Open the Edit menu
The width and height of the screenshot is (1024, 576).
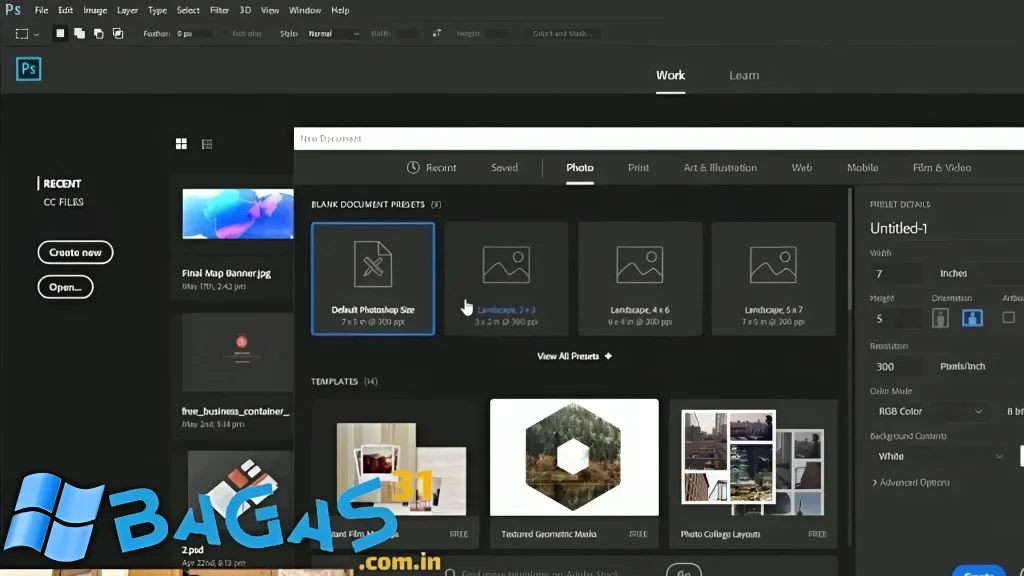tap(65, 10)
